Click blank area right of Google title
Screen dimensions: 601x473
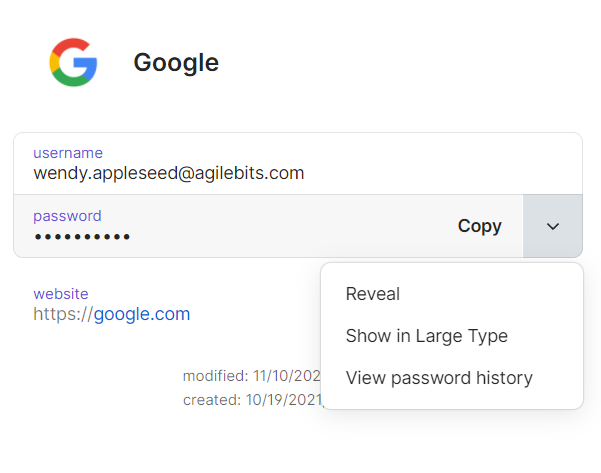point(400,63)
